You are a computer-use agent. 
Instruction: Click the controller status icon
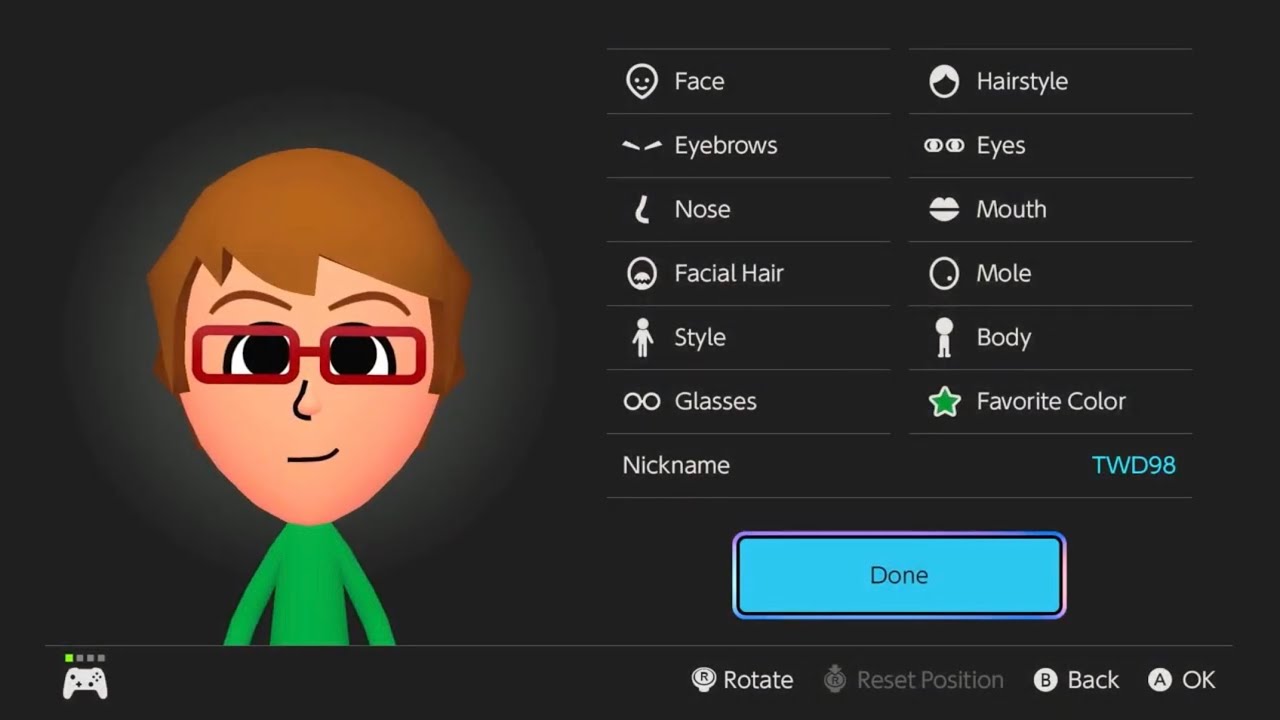point(85,677)
